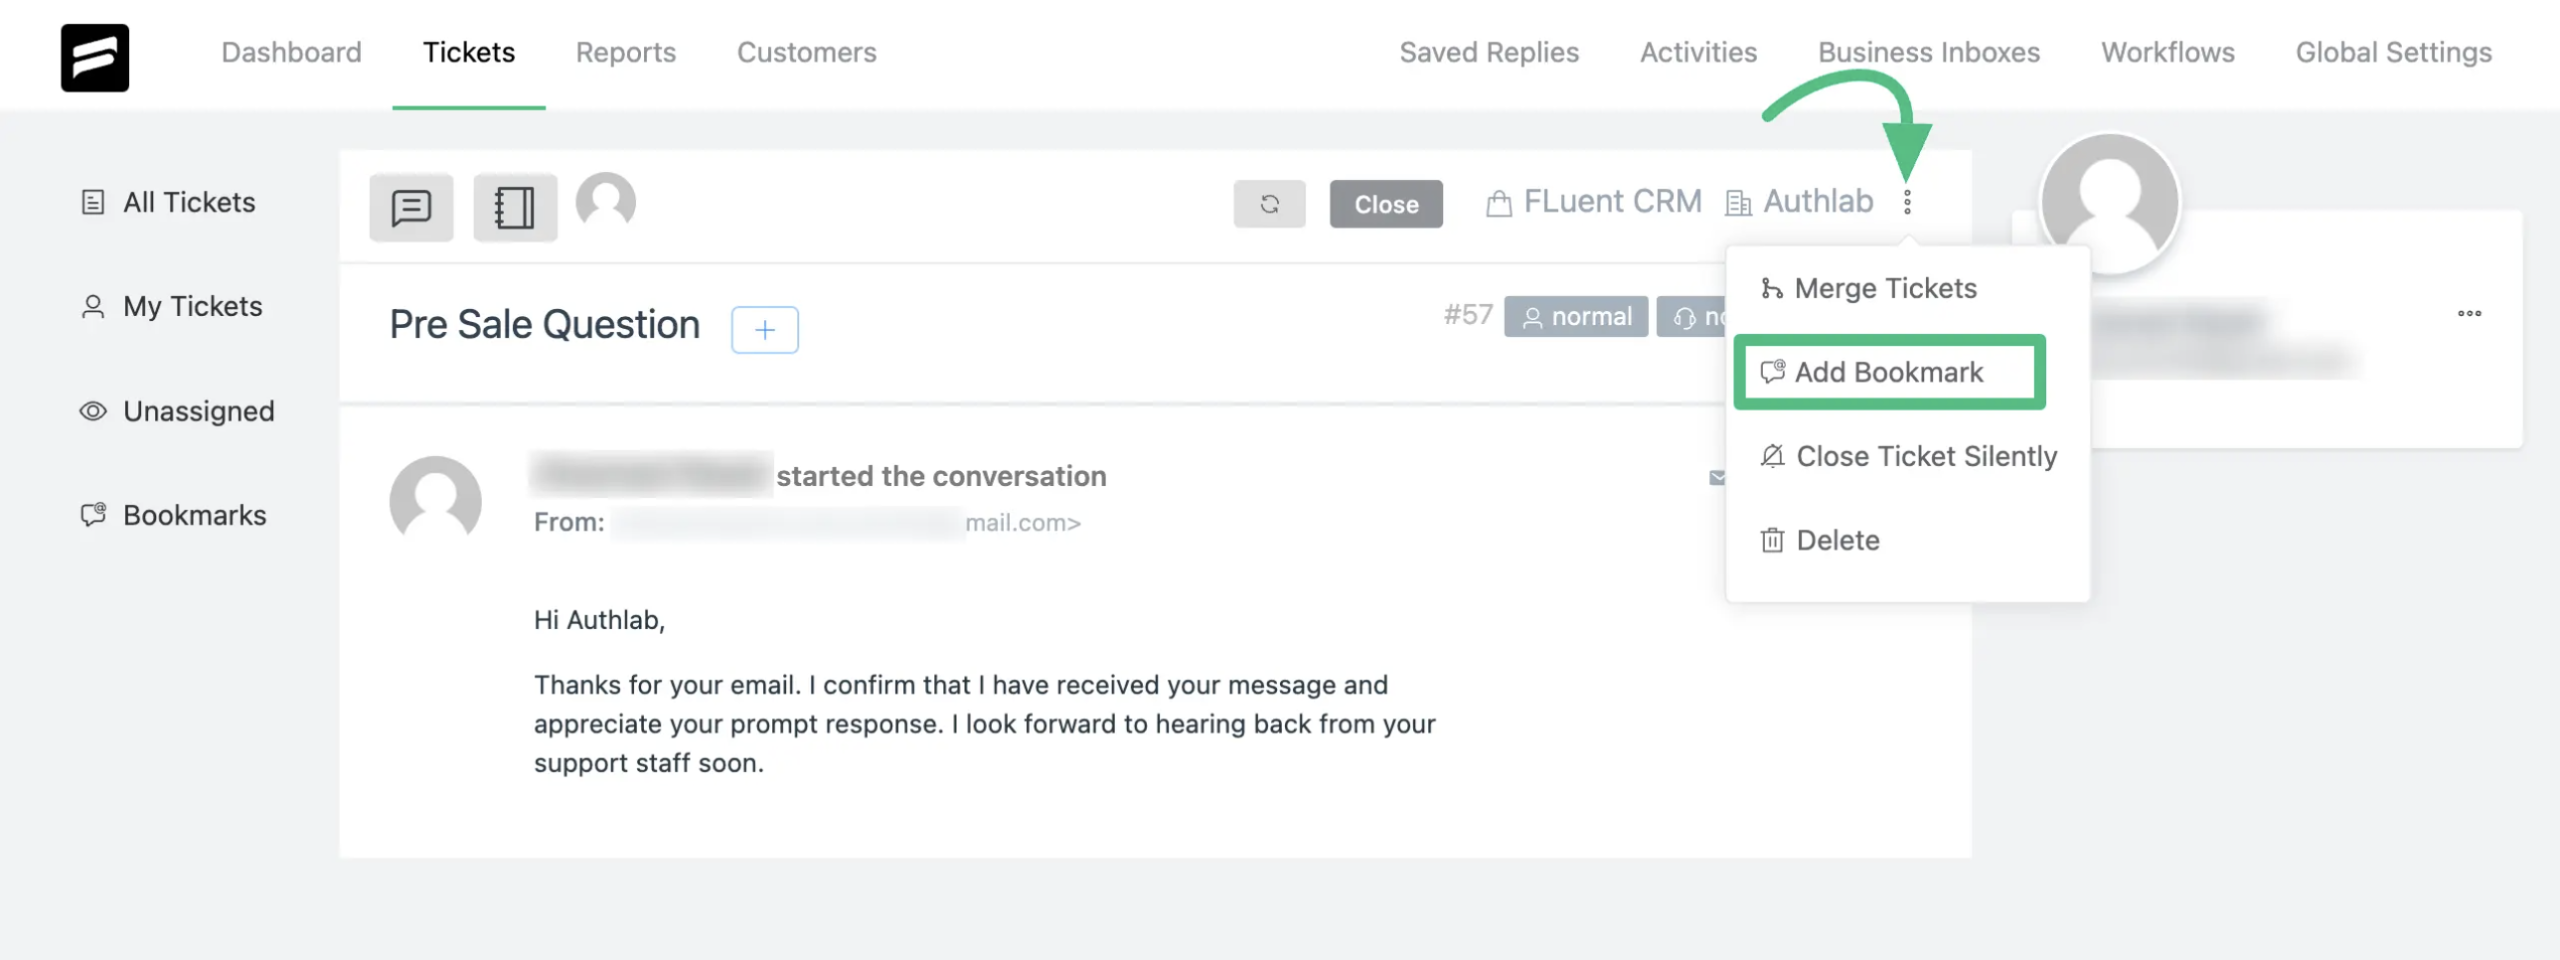2560x960 pixels.
Task: Open the Saved Replies page
Action: [1489, 52]
